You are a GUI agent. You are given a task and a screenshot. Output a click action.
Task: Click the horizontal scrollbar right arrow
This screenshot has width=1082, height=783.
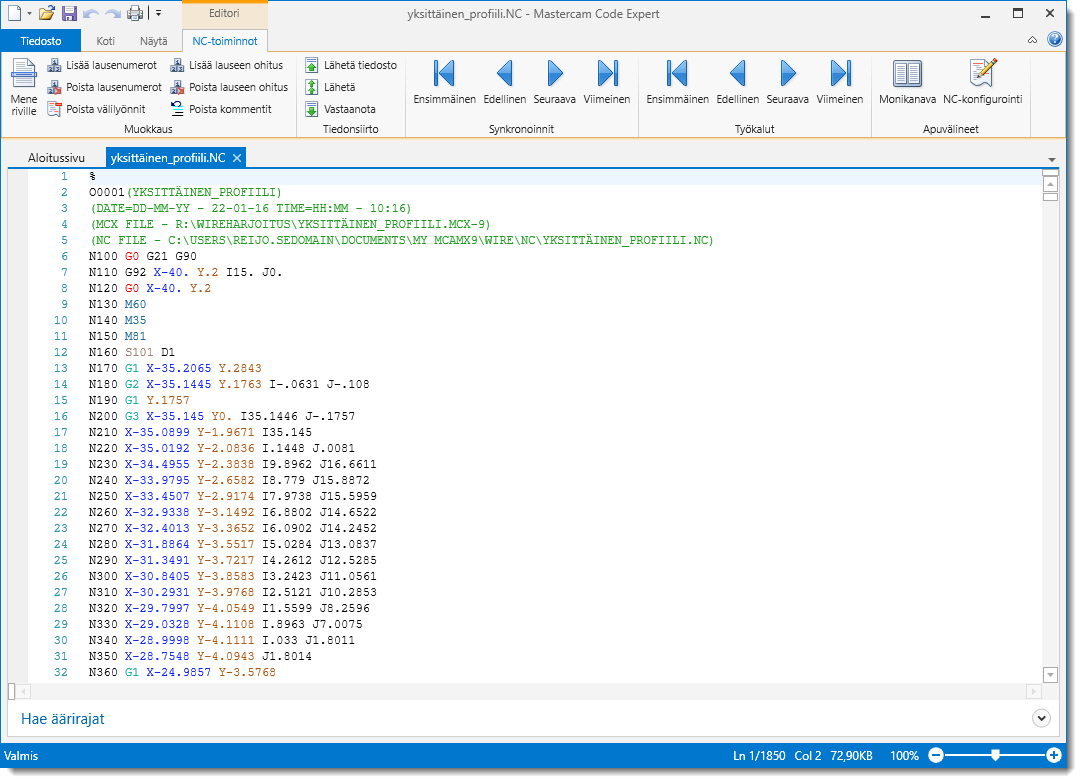[1033, 691]
